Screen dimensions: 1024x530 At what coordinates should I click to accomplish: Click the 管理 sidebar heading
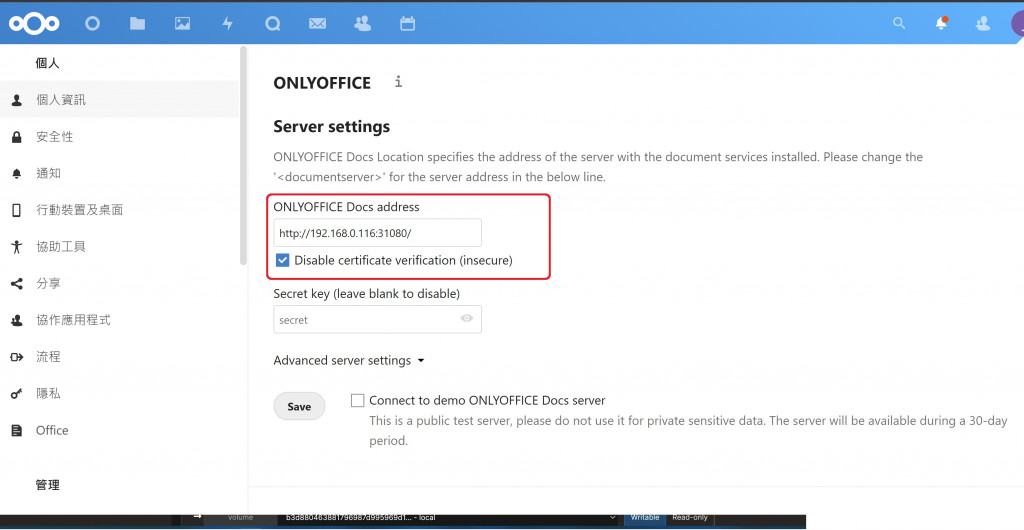[47, 485]
